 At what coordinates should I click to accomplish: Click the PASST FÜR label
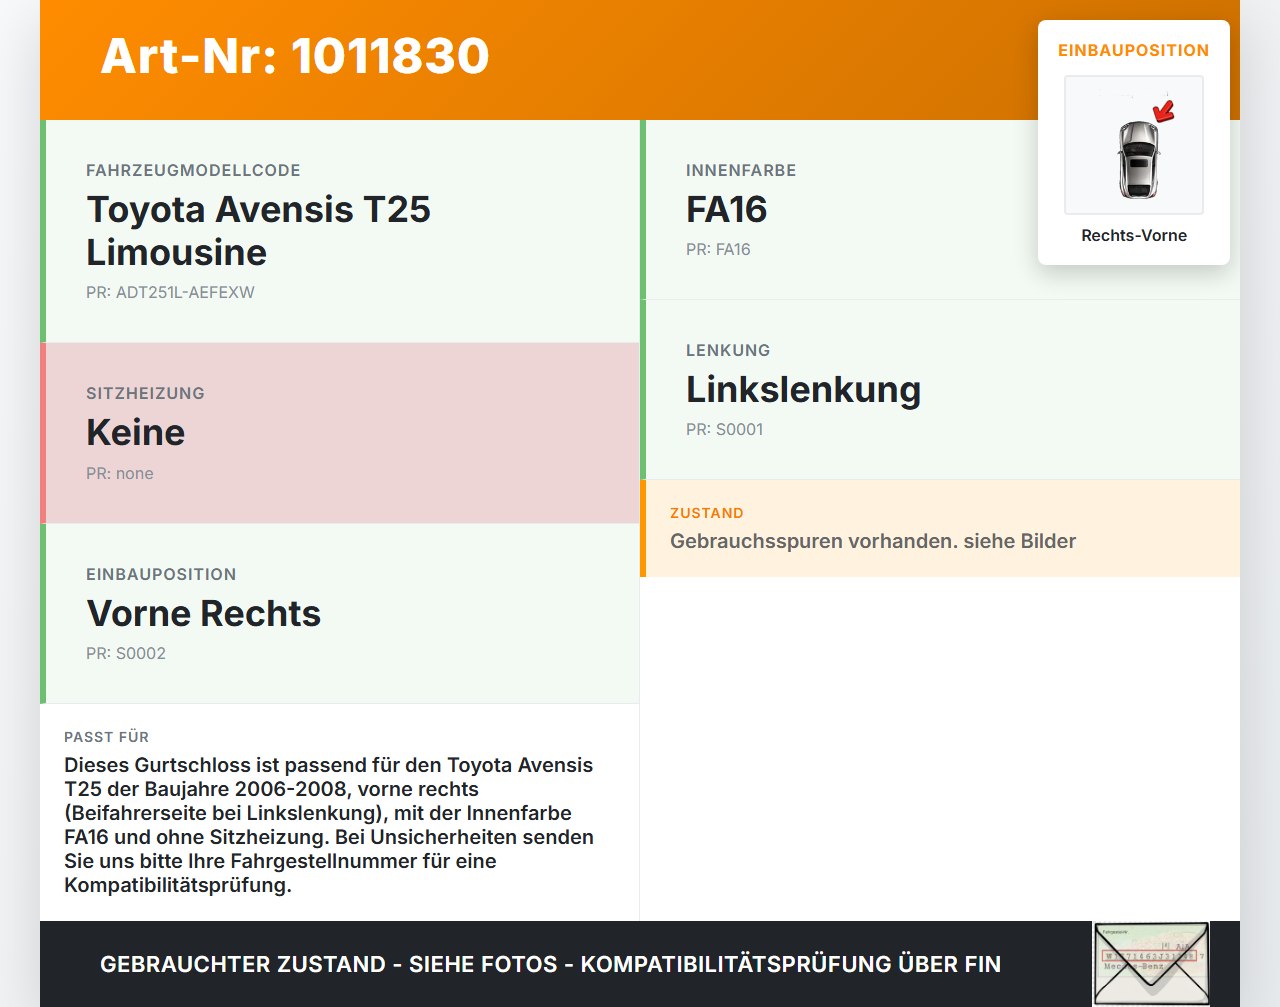pos(106,737)
